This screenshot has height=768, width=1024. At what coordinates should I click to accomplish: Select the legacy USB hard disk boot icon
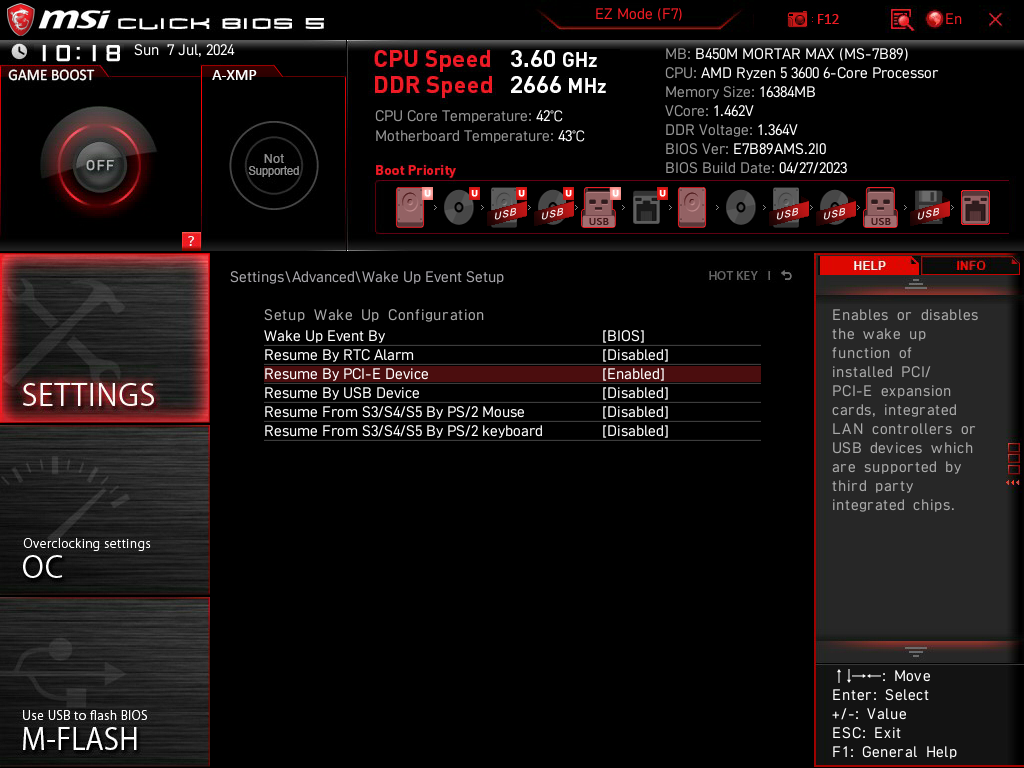[788, 208]
